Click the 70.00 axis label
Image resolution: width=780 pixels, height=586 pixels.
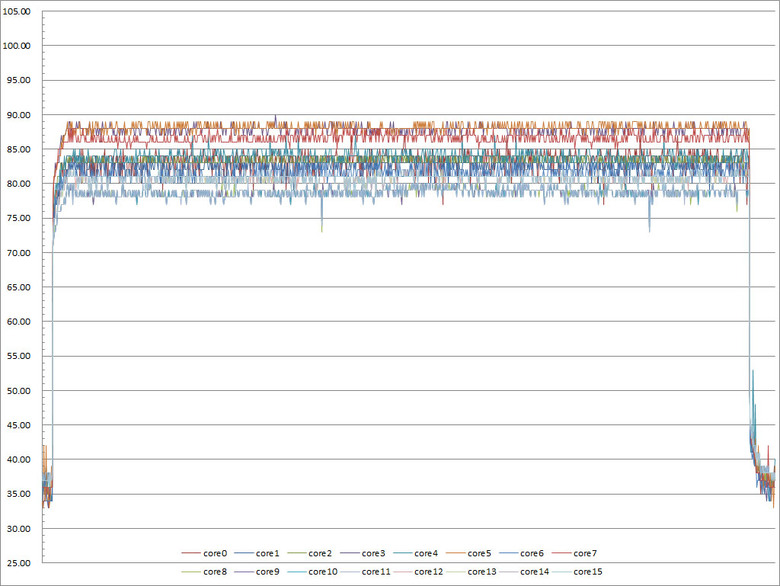tap(18, 253)
